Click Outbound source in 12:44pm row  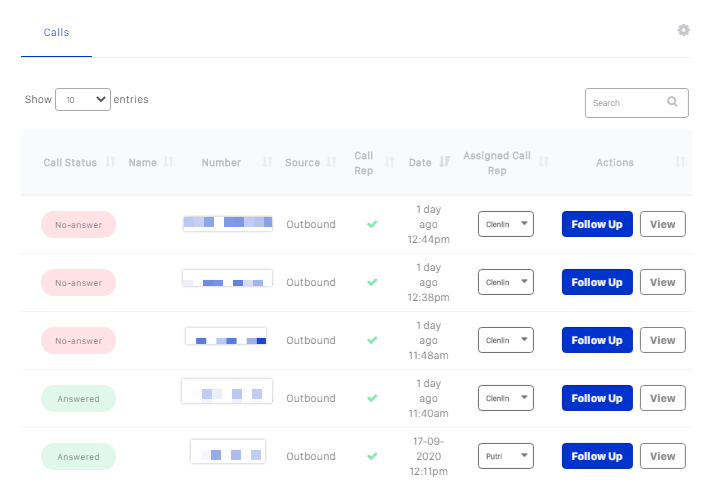coord(311,224)
